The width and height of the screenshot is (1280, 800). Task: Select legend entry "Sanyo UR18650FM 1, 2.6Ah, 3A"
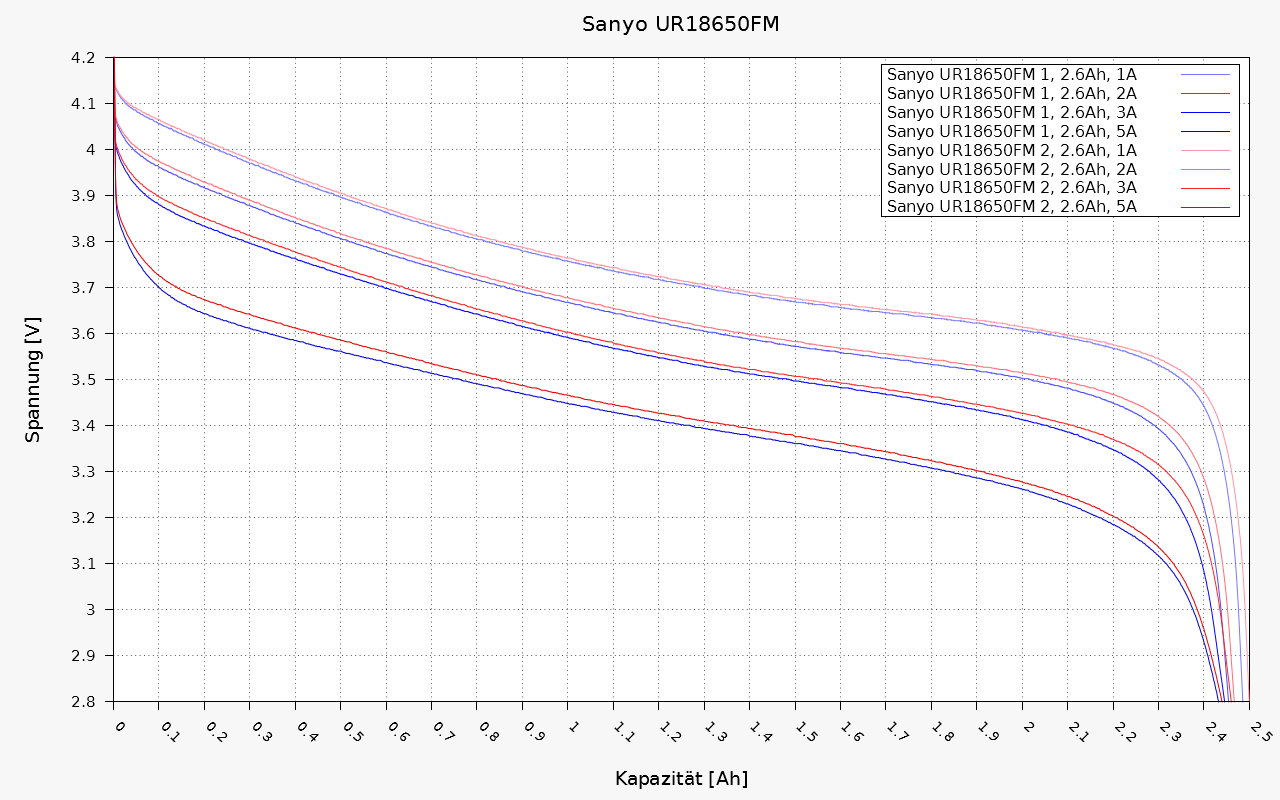(1011, 113)
